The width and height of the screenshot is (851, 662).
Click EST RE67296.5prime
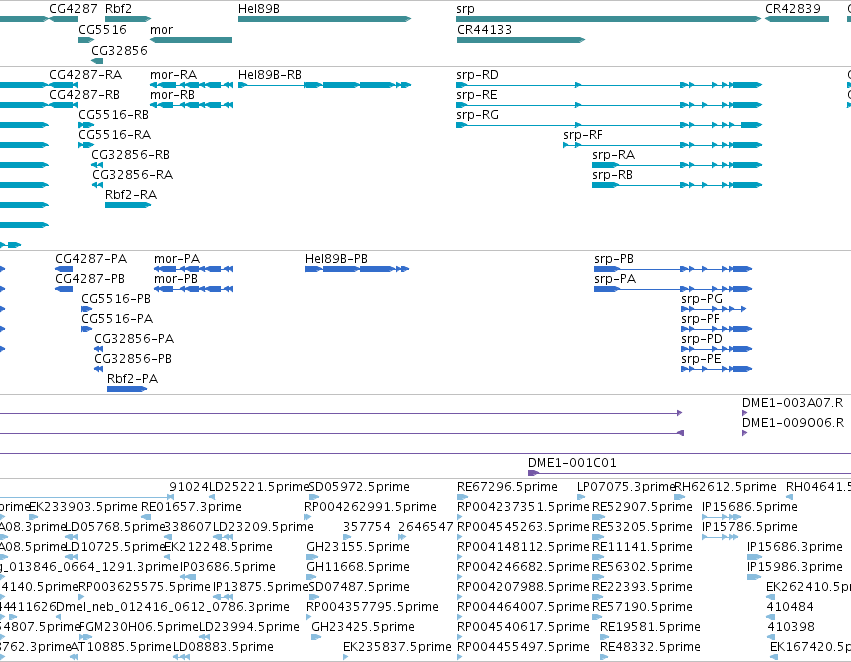(507, 487)
